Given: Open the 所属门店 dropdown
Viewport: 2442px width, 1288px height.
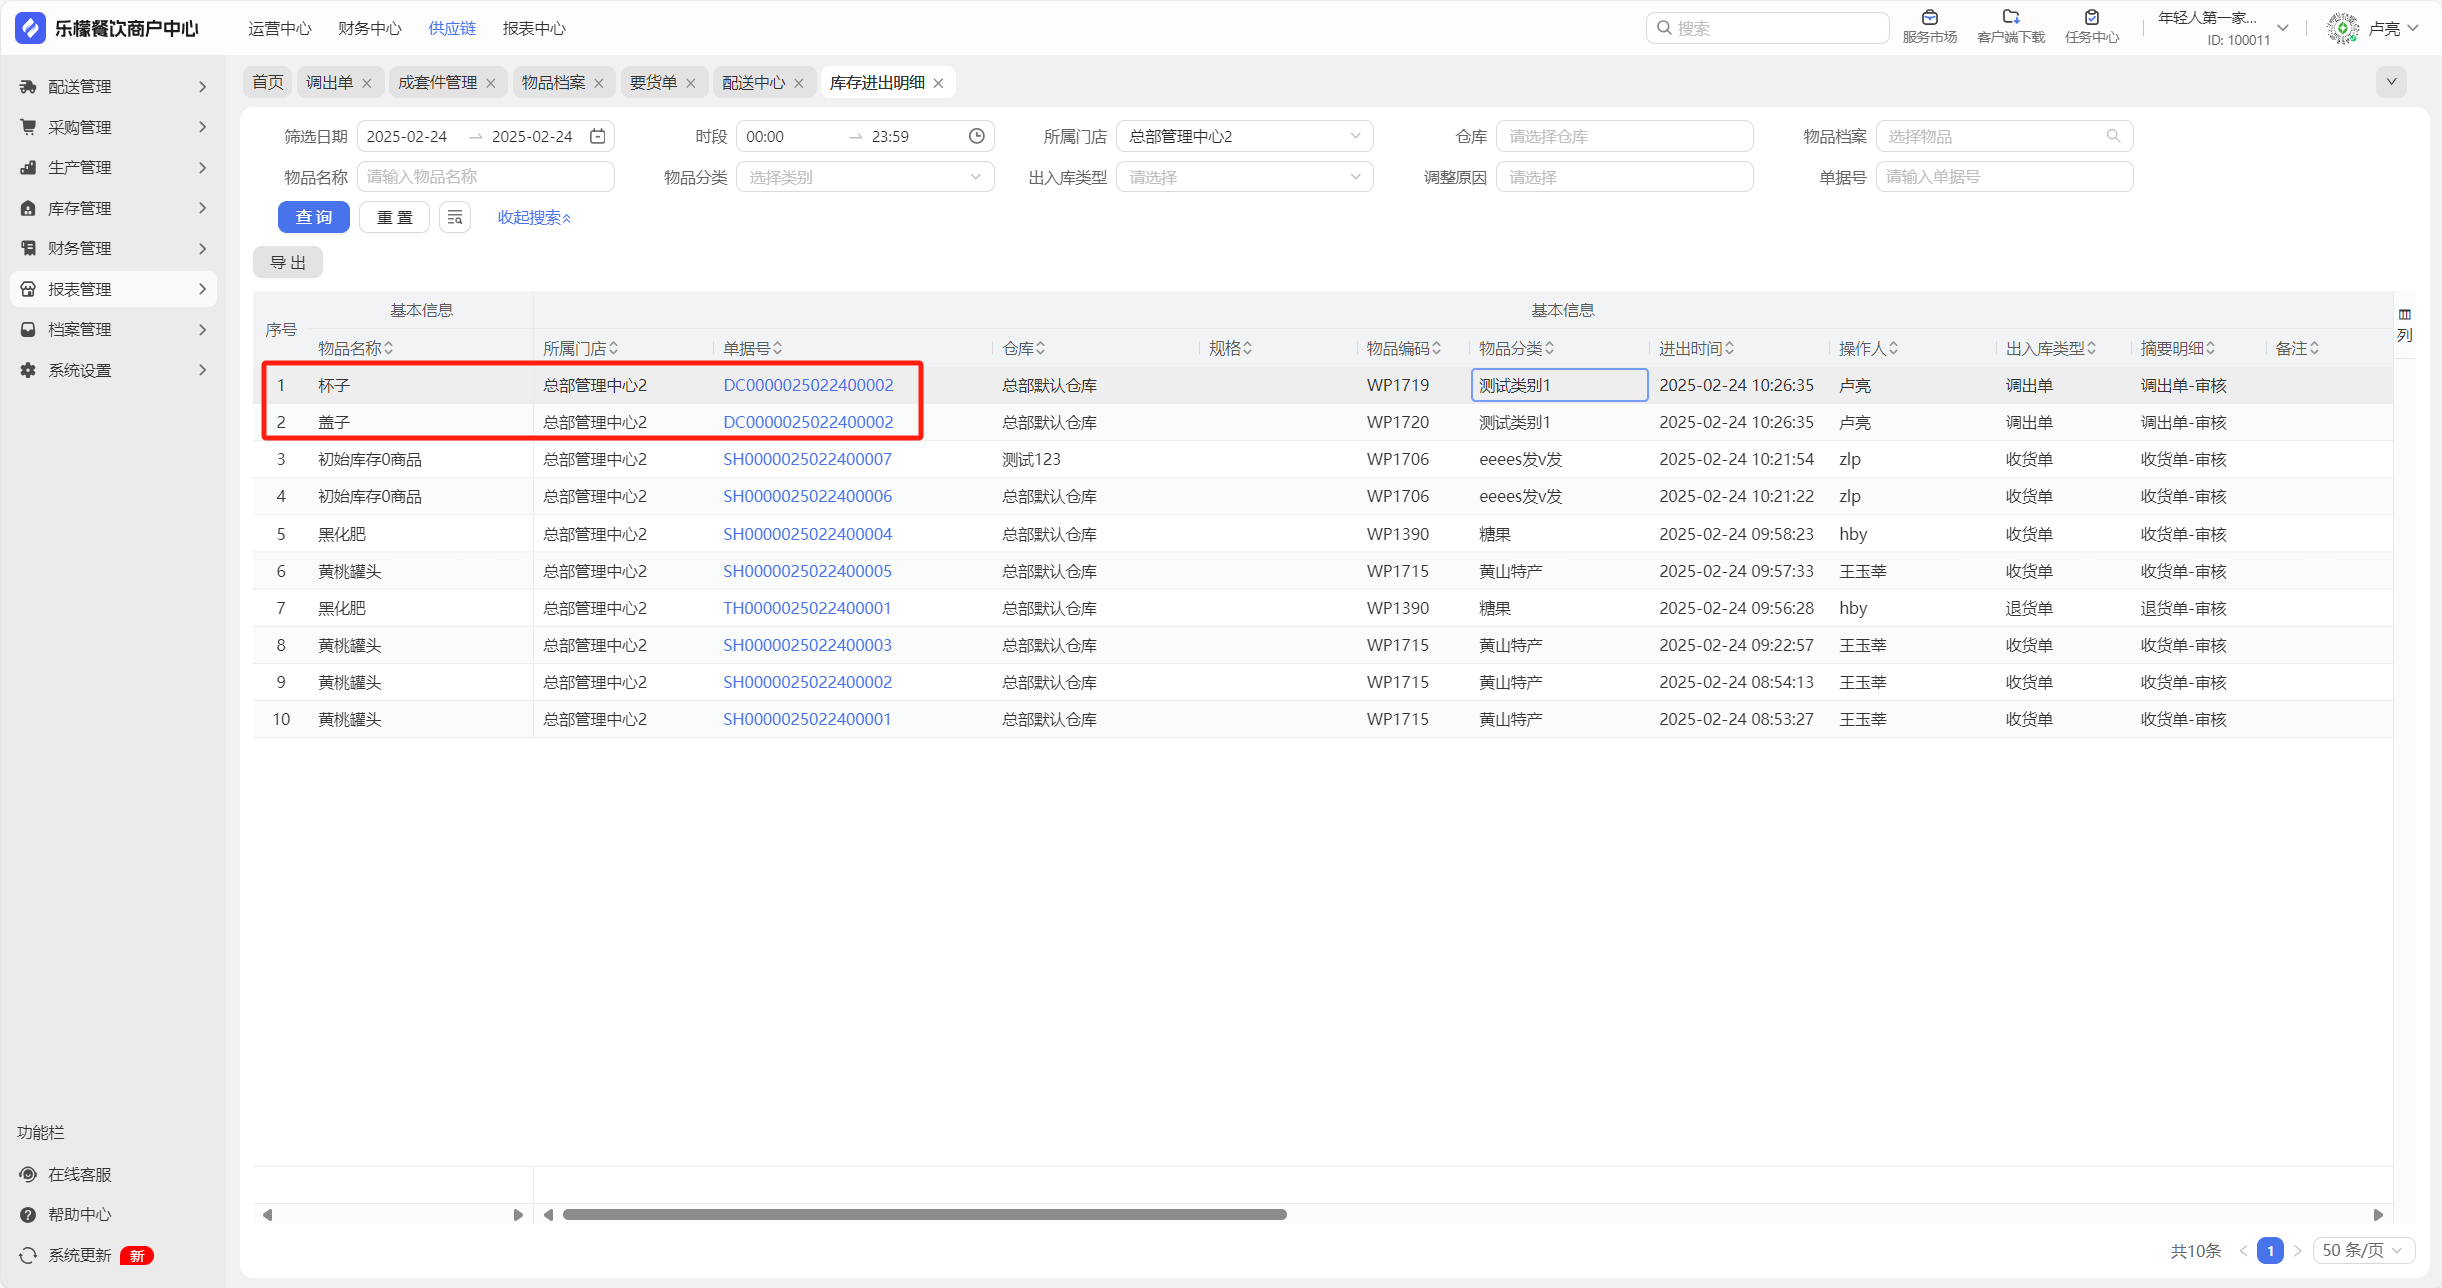Looking at the screenshot, I should coord(1243,136).
